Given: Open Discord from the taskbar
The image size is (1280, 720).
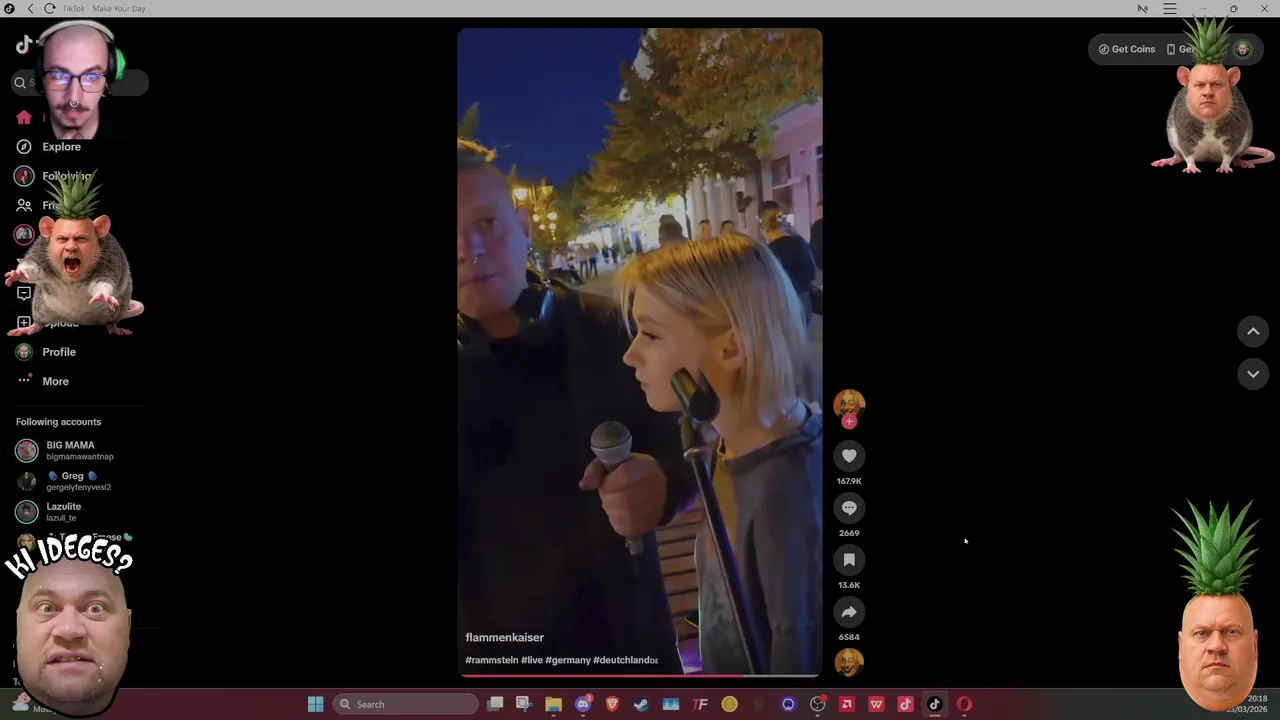Looking at the screenshot, I should click(583, 704).
